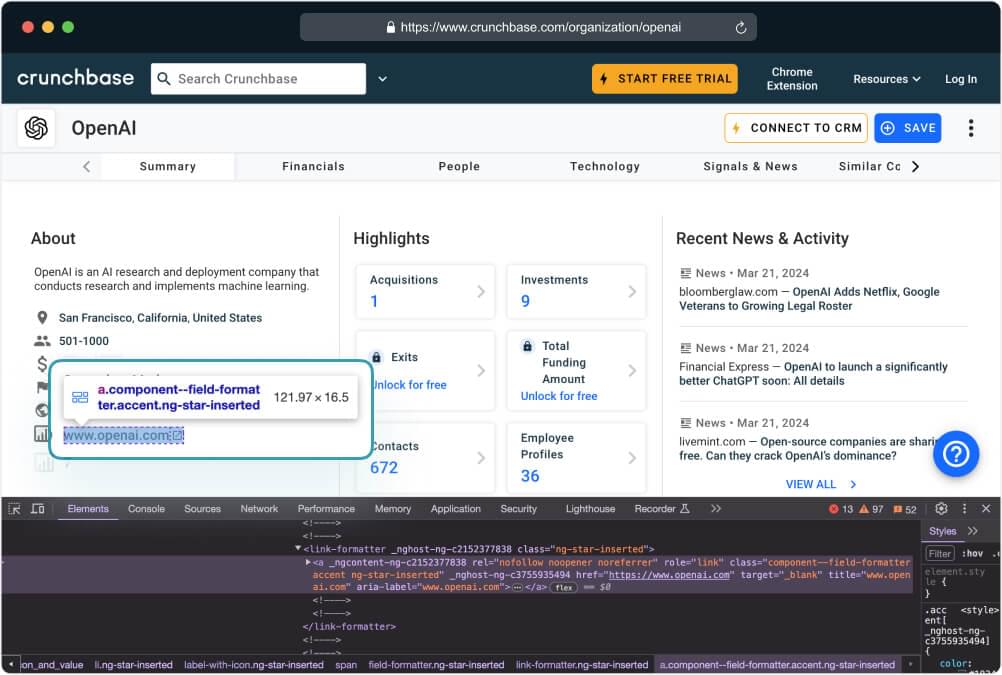The image size is (1002, 675).
Task: Reload the page from the address bar
Action: point(741,28)
